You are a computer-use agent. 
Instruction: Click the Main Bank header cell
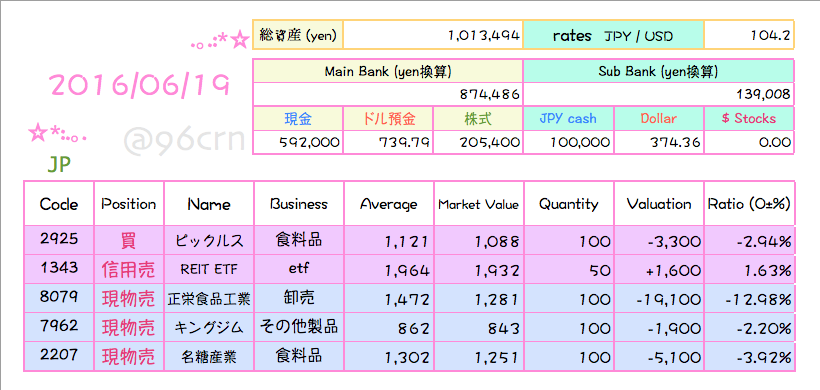pyautogui.click(x=388, y=72)
